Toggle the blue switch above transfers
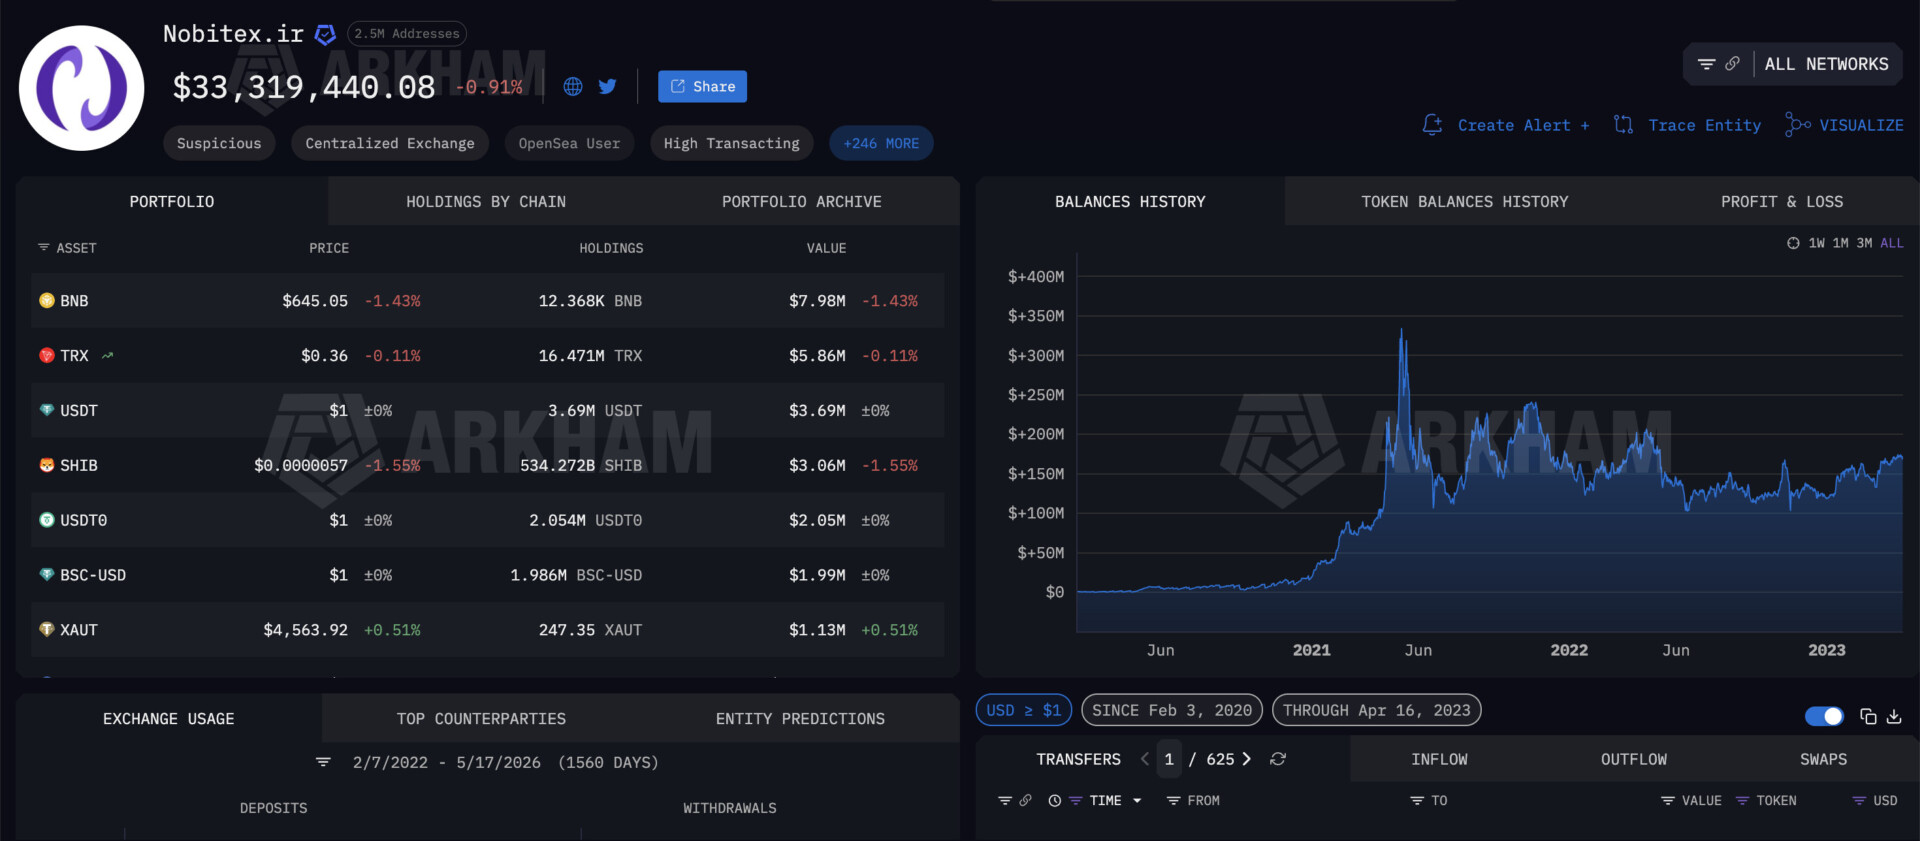The width and height of the screenshot is (1920, 841). tap(1824, 716)
